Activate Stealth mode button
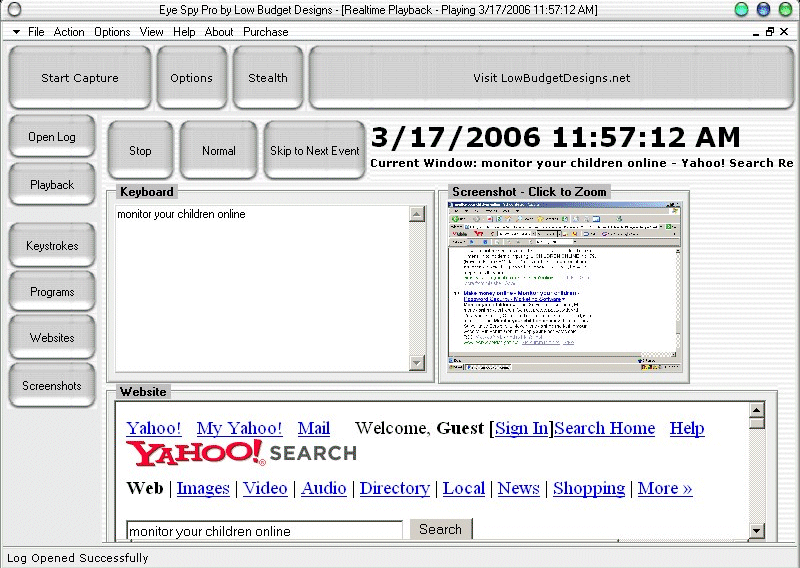Image resolution: width=800 pixels, height=568 pixels. coord(268,78)
